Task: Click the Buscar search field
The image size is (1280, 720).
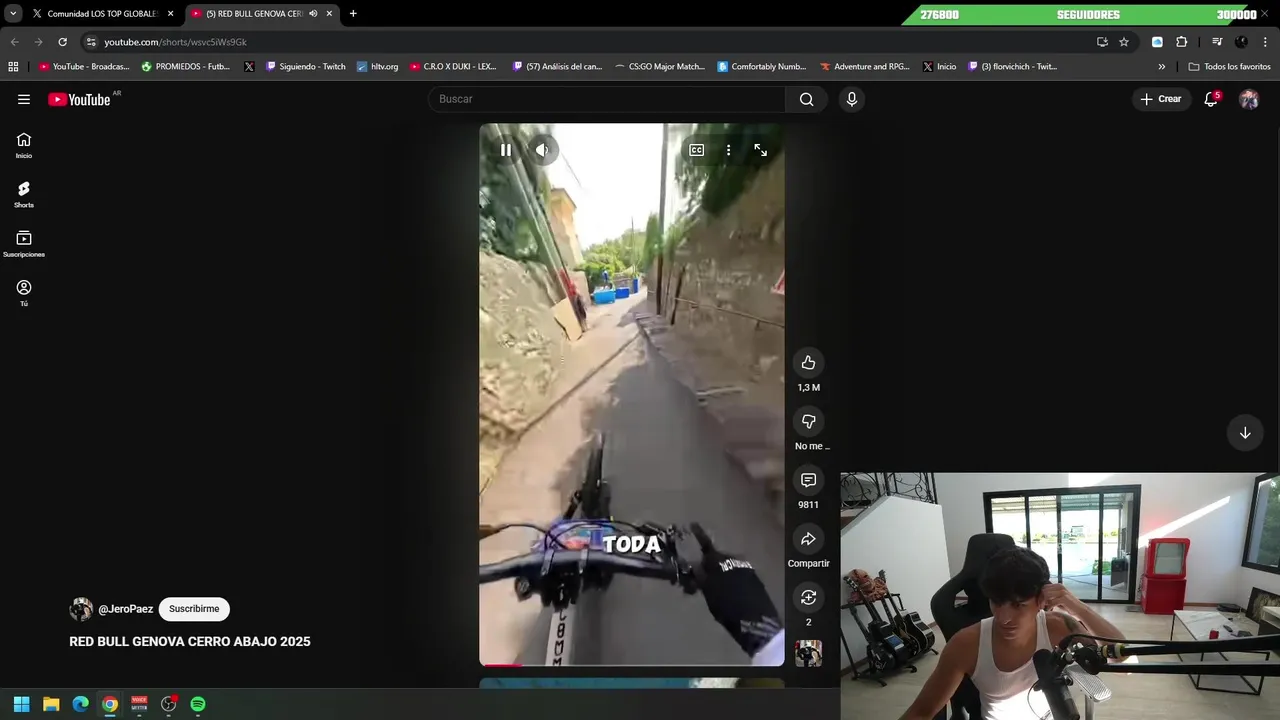Action: [x=607, y=99]
